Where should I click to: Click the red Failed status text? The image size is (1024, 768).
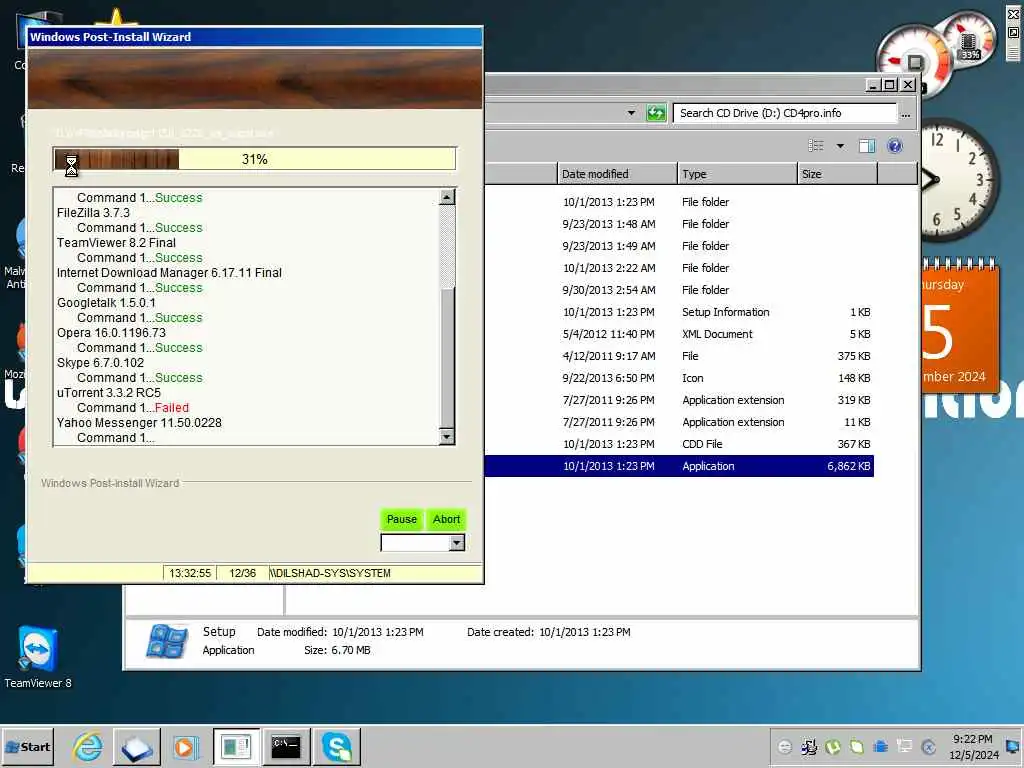click(172, 408)
